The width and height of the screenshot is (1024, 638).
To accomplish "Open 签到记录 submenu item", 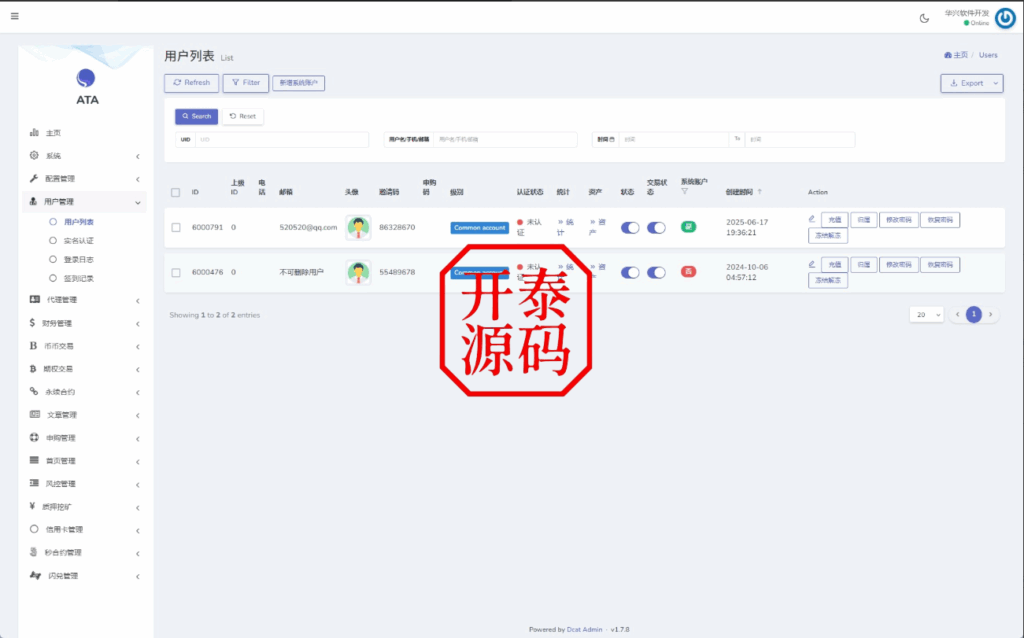I will (x=78, y=278).
